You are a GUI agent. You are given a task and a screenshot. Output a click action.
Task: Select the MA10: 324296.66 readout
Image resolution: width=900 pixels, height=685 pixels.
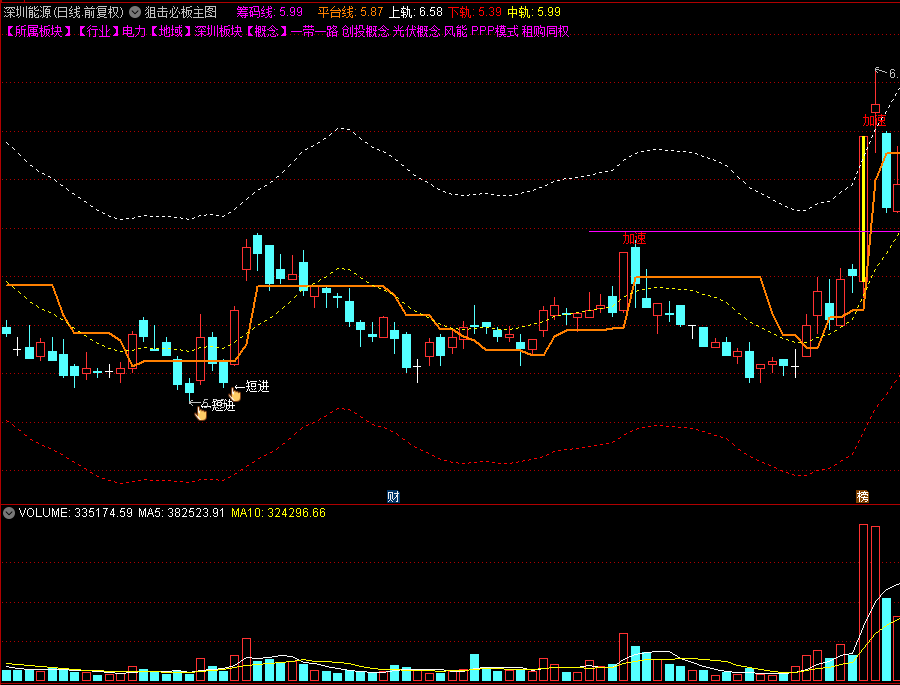click(278, 513)
